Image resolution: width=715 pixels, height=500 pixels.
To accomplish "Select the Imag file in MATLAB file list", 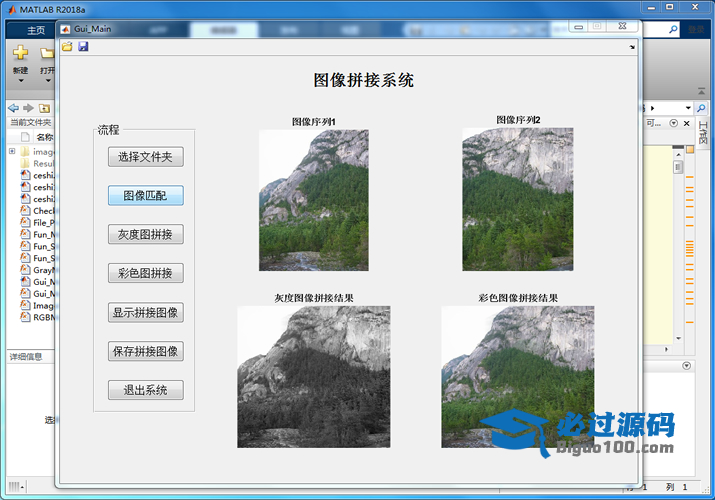I will [38, 305].
